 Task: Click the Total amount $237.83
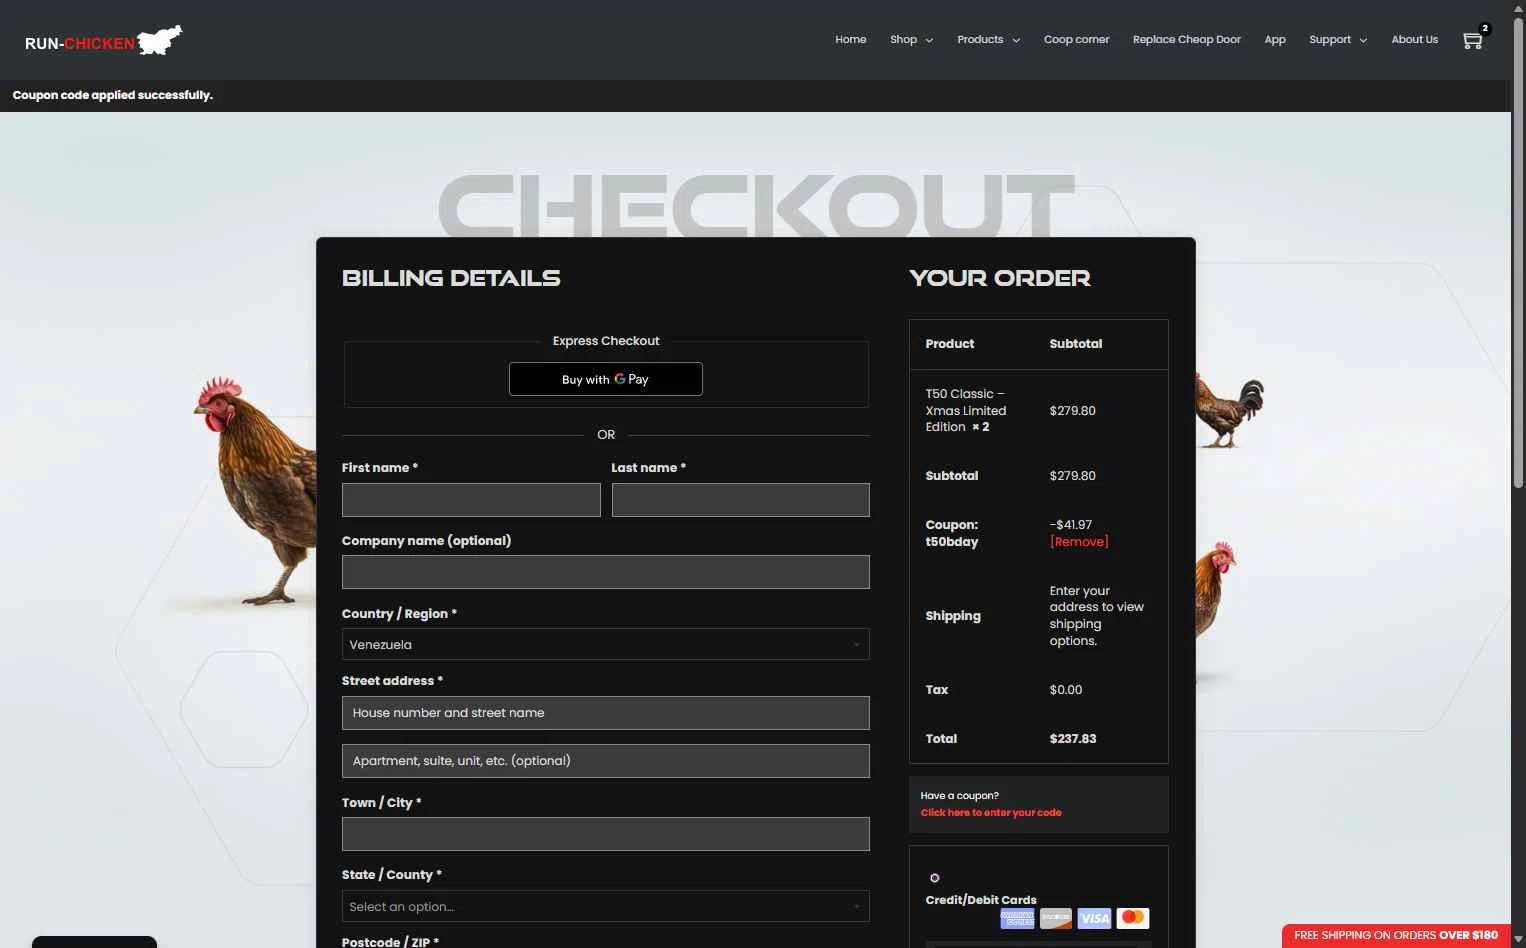click(1073, 739)
